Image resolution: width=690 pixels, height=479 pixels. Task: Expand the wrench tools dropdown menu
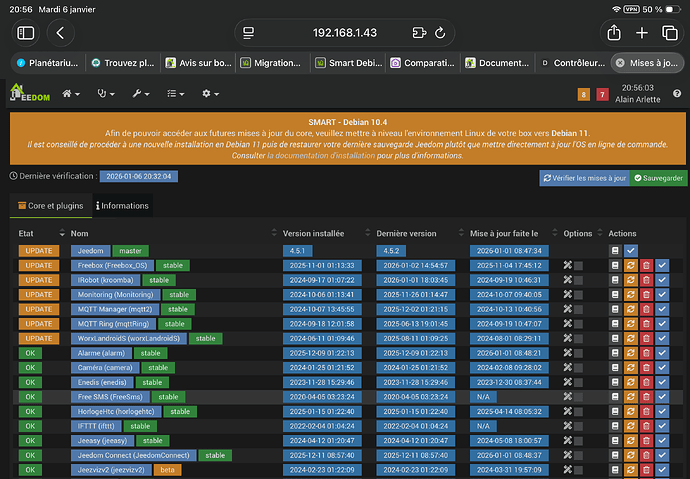(x=140, y=93)
